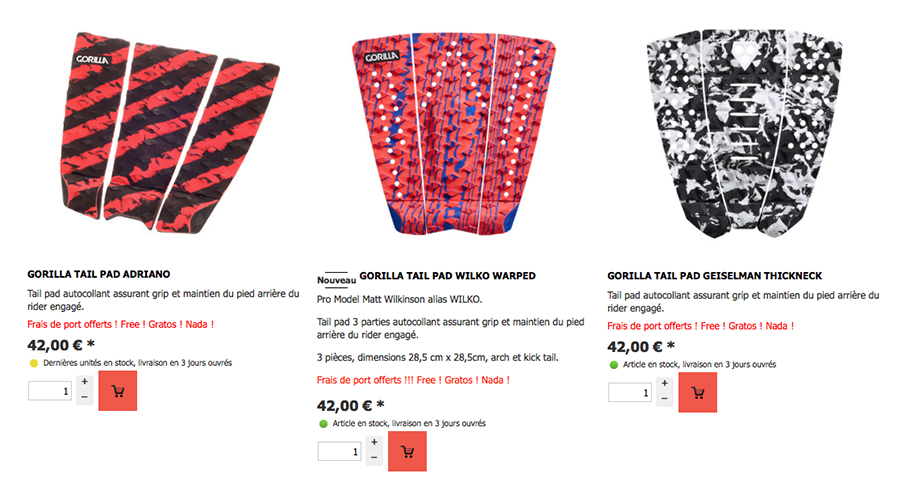
Task: Decrease Geiselman Thickneck quantity with minus
Action: click(x=665, y=399)
